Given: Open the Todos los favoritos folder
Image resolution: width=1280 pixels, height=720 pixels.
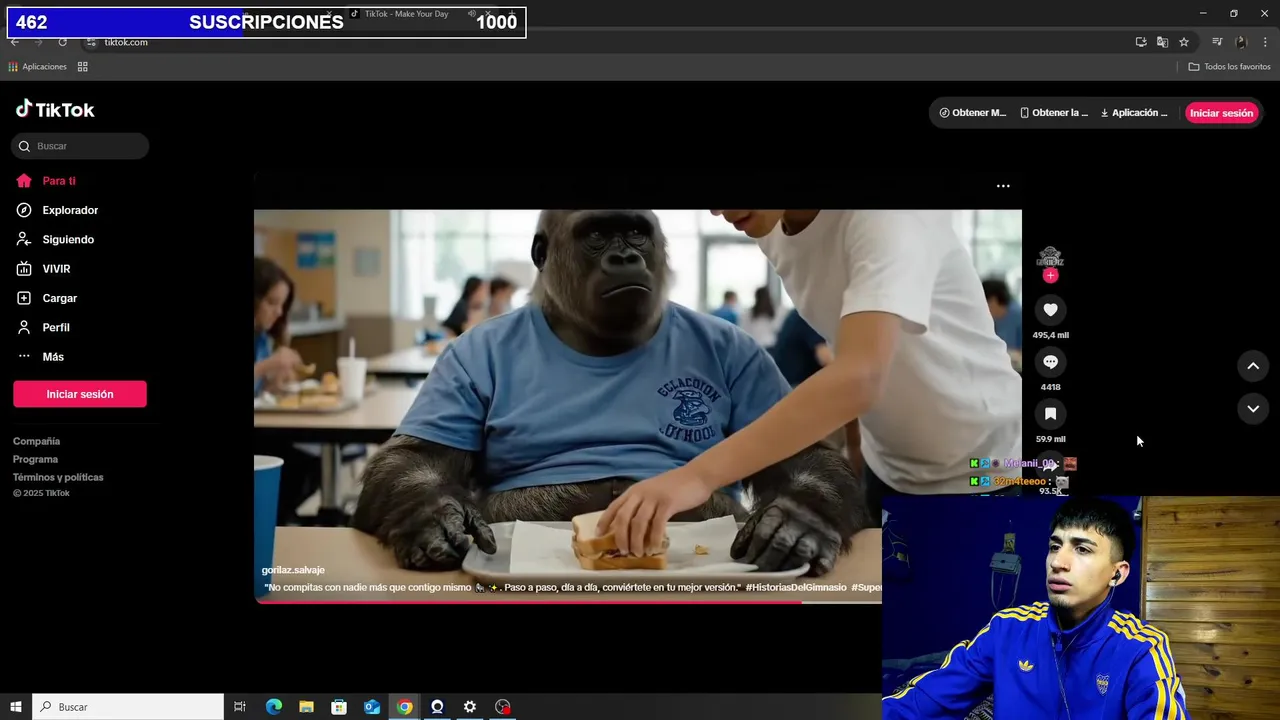Looking at the screenshot, I should pyautogui.click(x=1229, y=67).
